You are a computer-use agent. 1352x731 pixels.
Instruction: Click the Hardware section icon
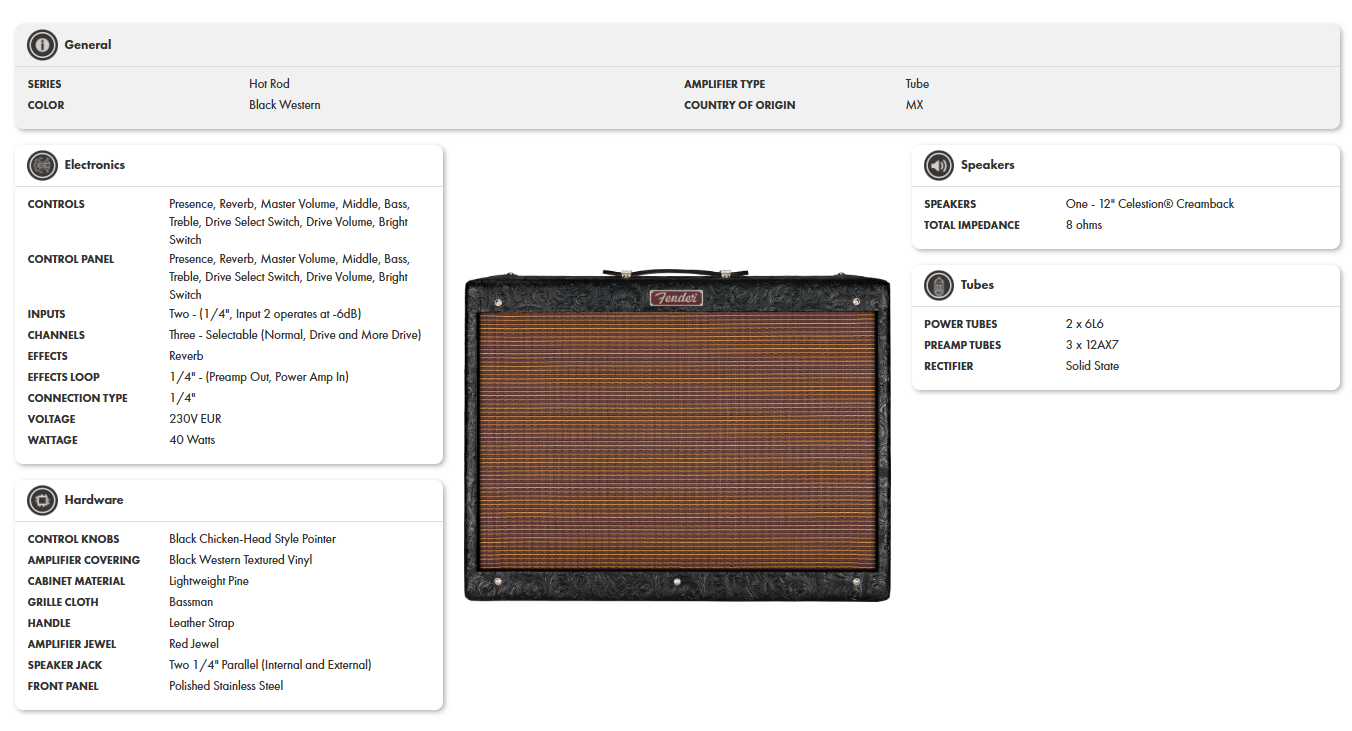pyautogui.click(x=42, y=500)
